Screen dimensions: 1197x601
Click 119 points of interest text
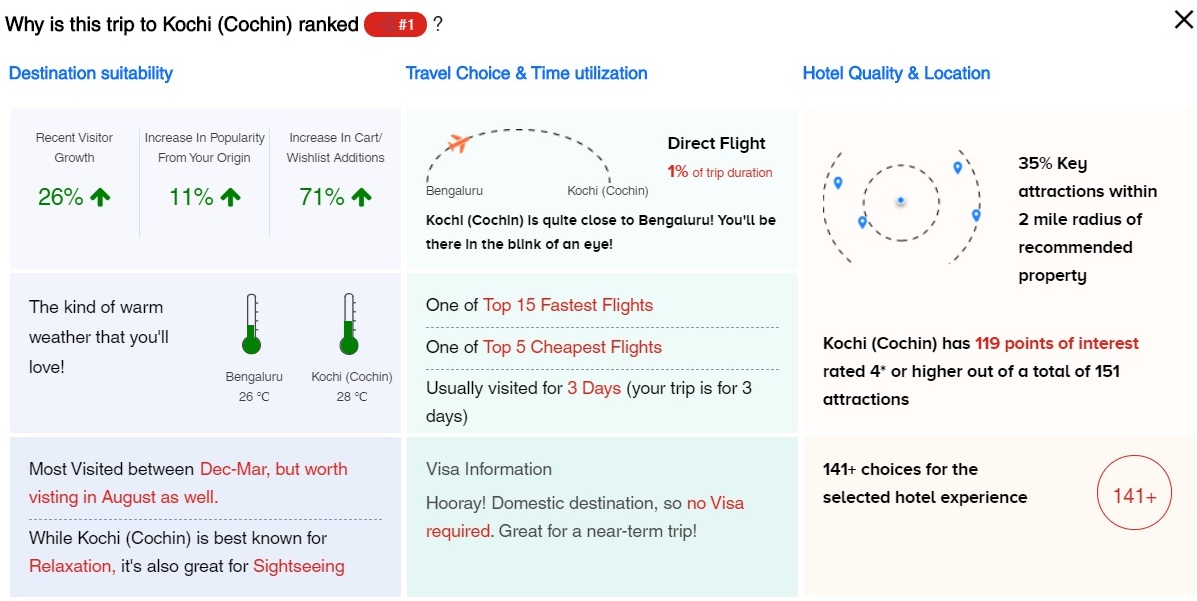coord(1057,344)
